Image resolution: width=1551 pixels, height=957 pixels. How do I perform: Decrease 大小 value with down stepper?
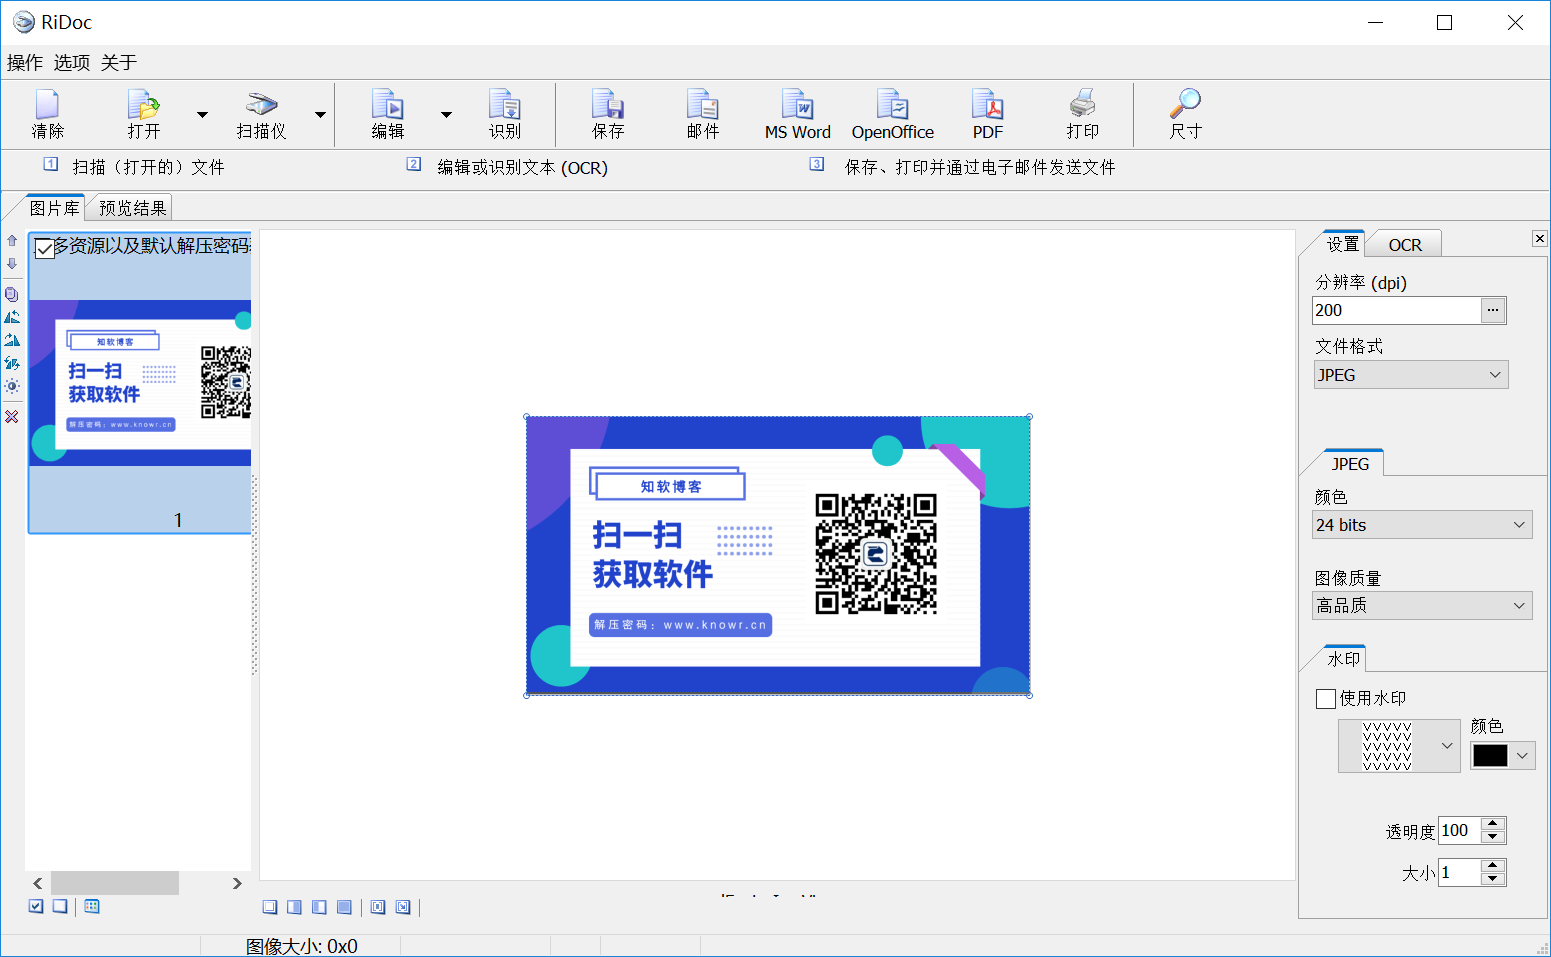1493,879
